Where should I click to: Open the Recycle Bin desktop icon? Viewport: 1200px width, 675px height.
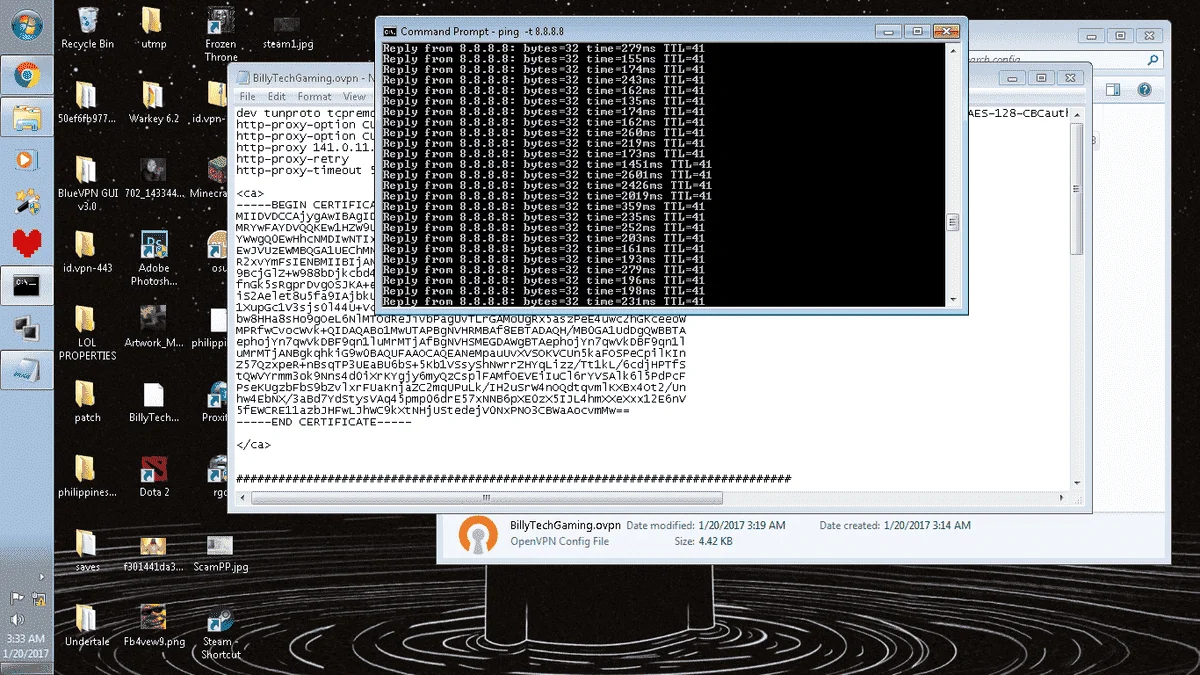coord(87,28)
